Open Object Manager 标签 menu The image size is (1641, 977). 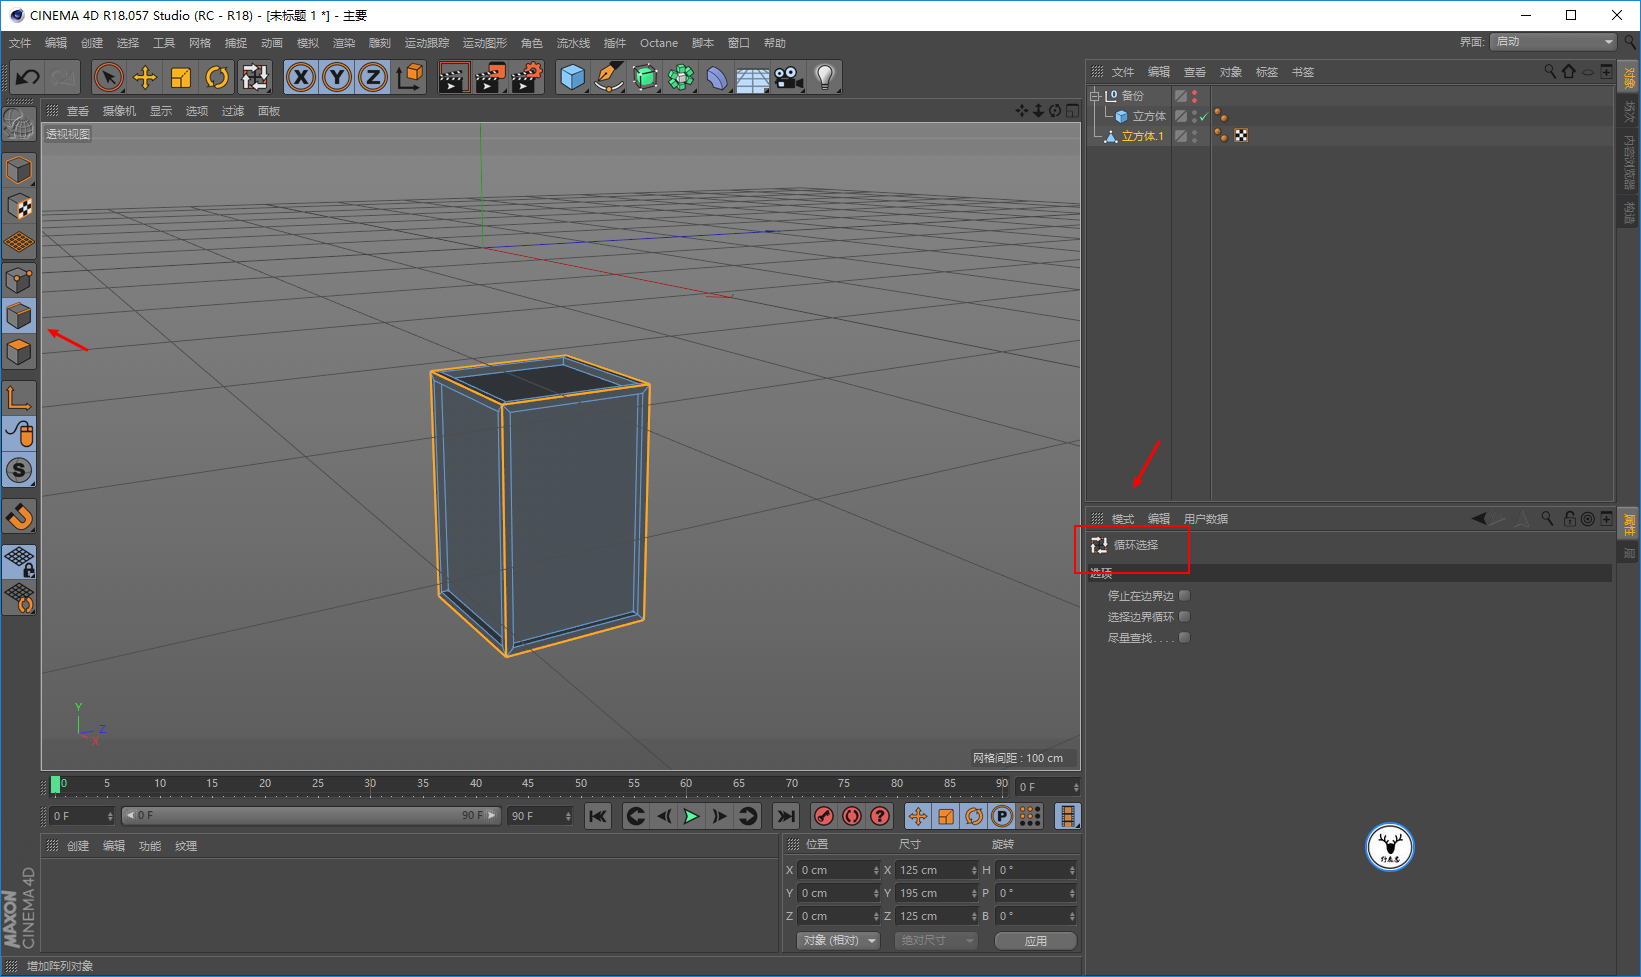1267,72
